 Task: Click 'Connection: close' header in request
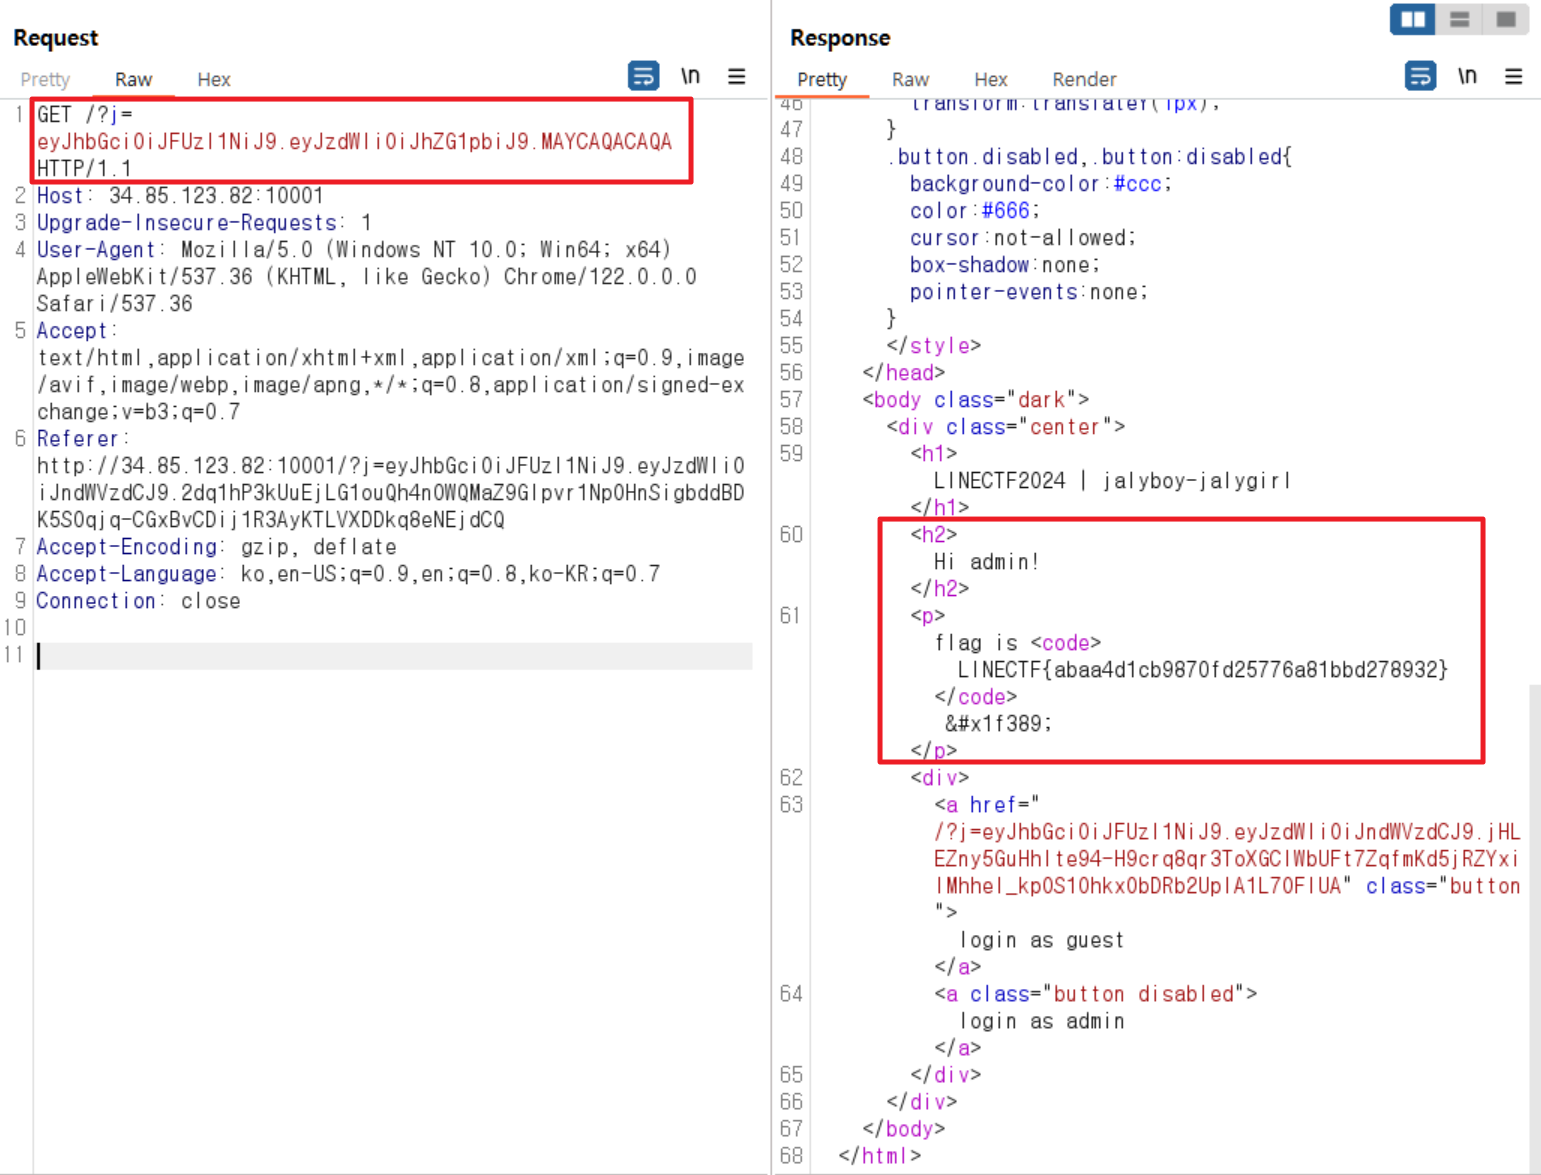pos(138,601)
